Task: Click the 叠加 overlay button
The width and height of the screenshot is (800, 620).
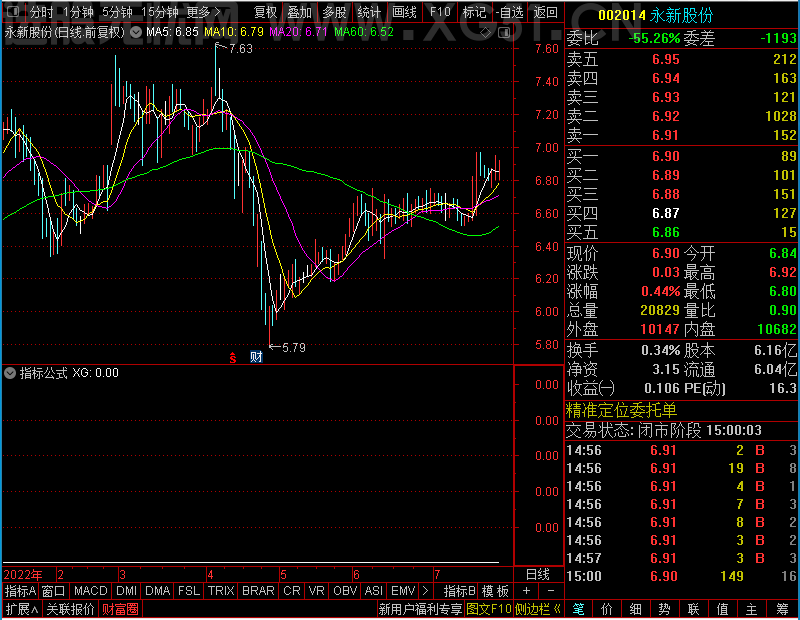Action: tap(300, 12)
